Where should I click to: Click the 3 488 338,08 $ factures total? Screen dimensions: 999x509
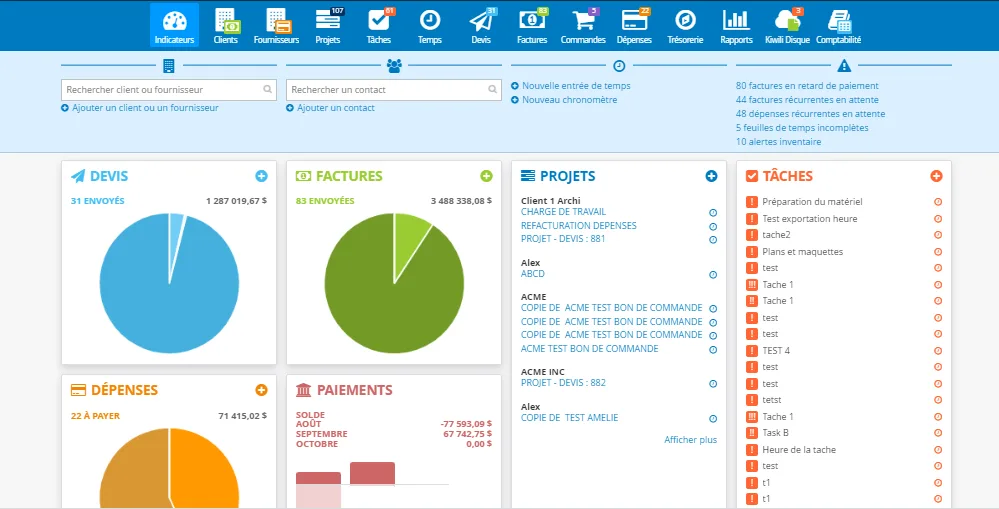pyautogui.click(x=461, y=201)
